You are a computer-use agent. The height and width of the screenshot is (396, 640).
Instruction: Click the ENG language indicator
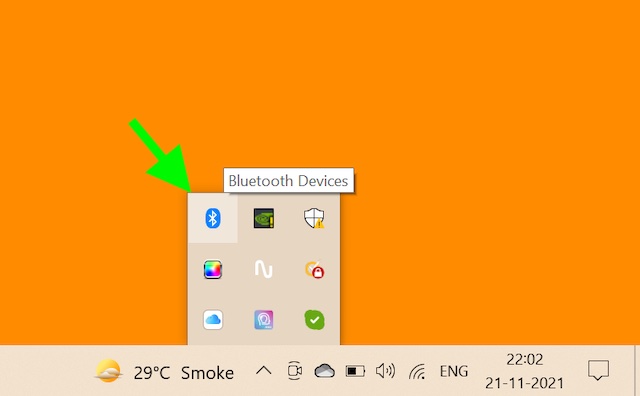pyautogui.click(x=454, y=371)
